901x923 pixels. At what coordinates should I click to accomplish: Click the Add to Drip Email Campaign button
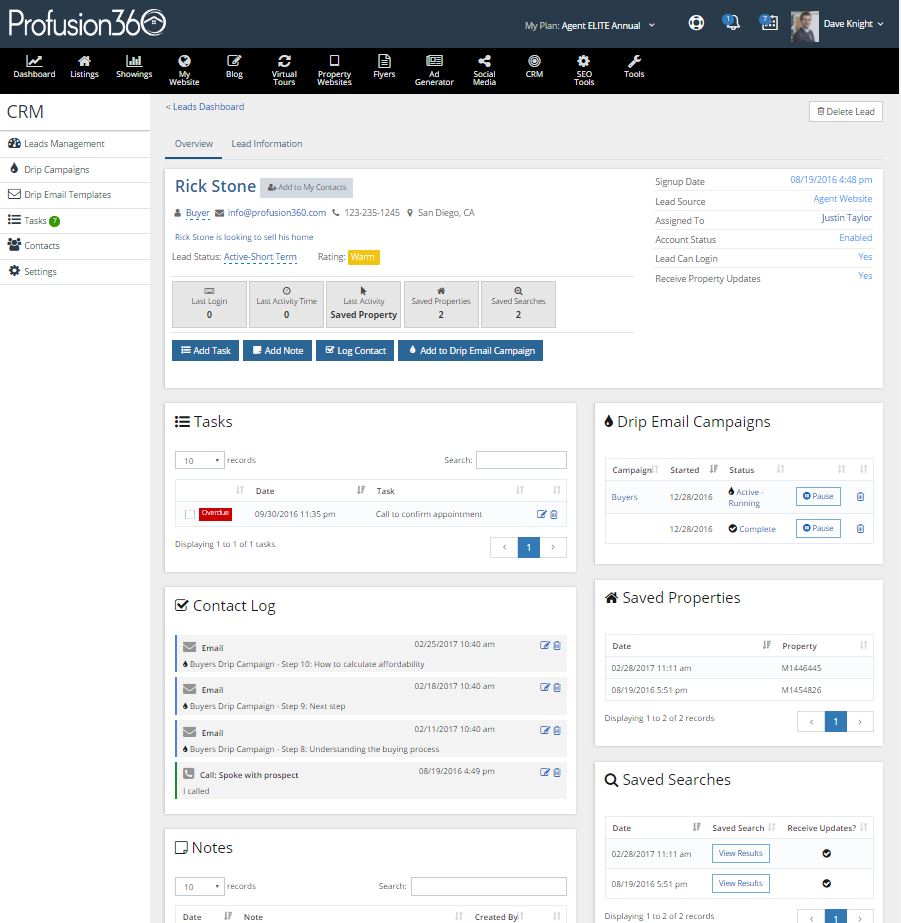470,351
